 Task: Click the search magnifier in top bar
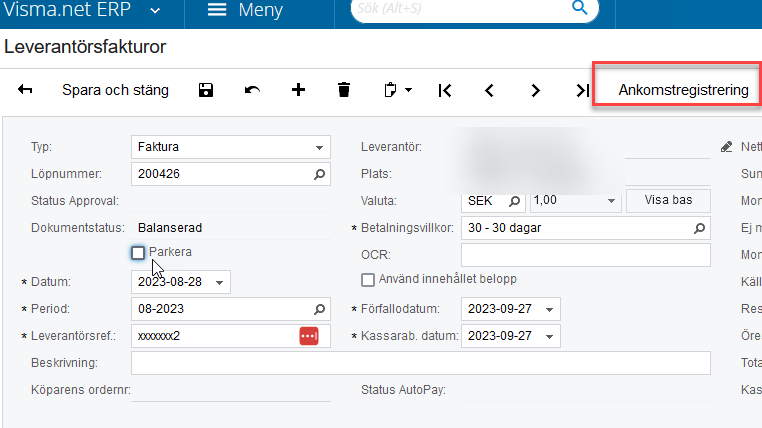(x=579, y=8)
